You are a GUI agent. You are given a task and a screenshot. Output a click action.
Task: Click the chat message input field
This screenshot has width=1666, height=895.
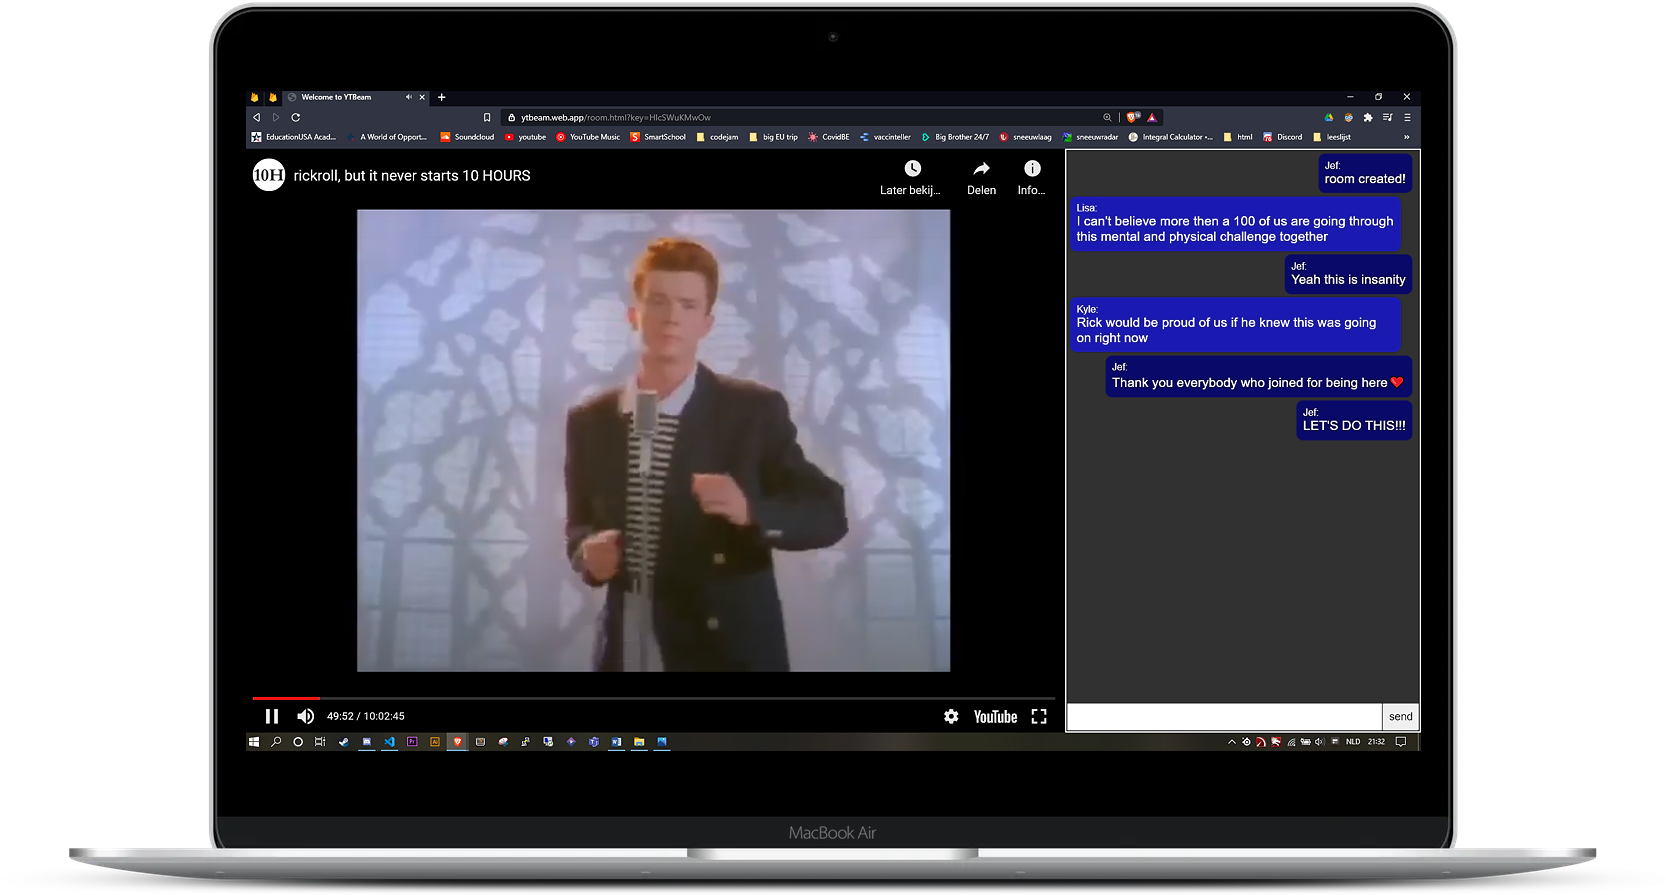click(1224, 716)
